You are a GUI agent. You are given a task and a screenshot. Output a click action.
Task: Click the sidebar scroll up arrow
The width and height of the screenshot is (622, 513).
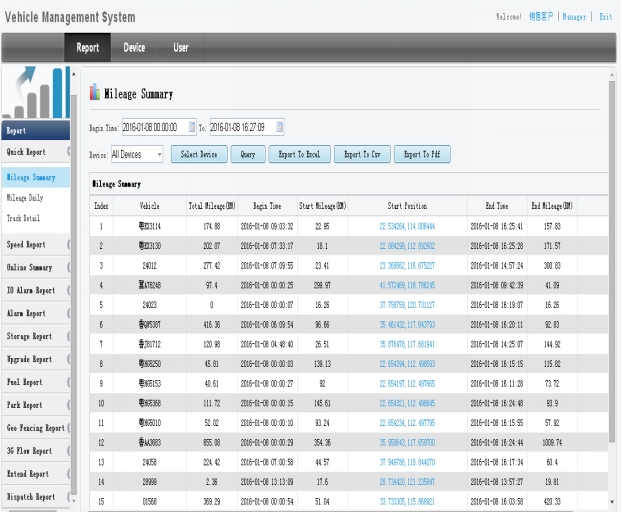[74, 74]
